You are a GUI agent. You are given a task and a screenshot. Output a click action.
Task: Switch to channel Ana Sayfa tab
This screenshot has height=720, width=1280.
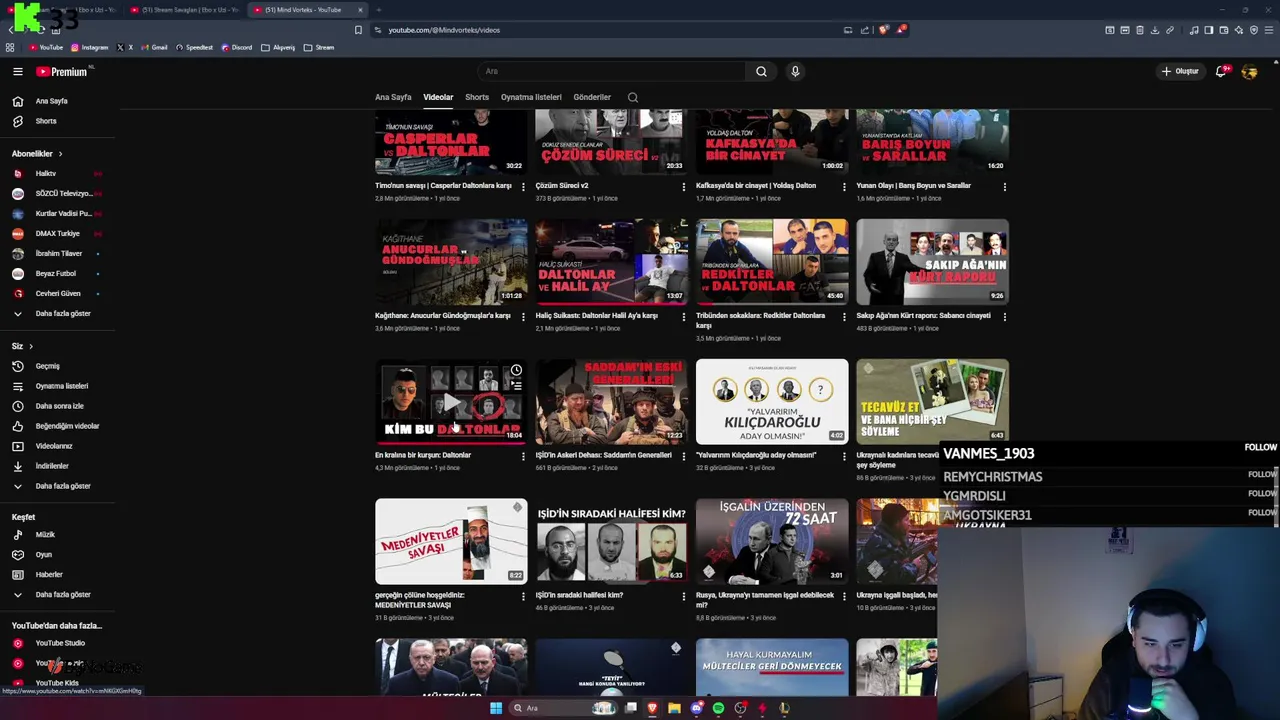(x=393, y=97)
